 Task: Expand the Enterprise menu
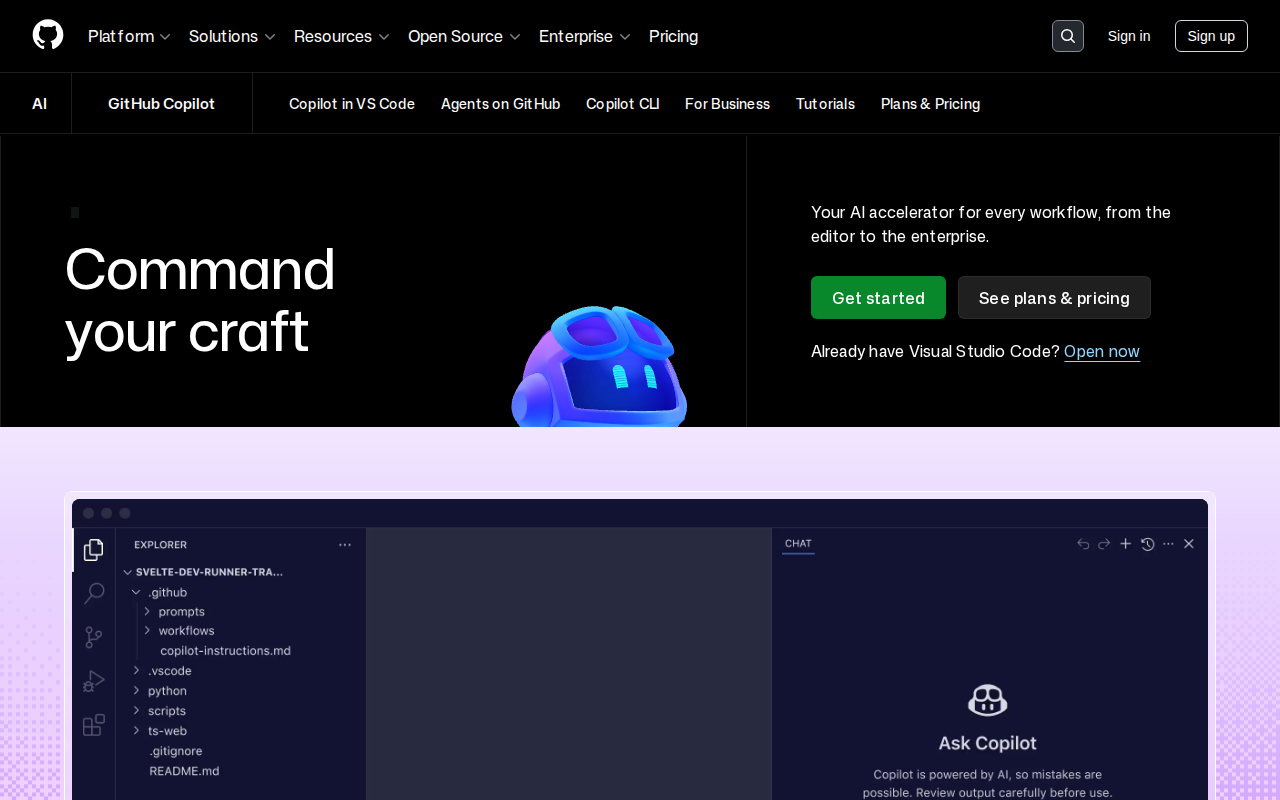(585, 36)
